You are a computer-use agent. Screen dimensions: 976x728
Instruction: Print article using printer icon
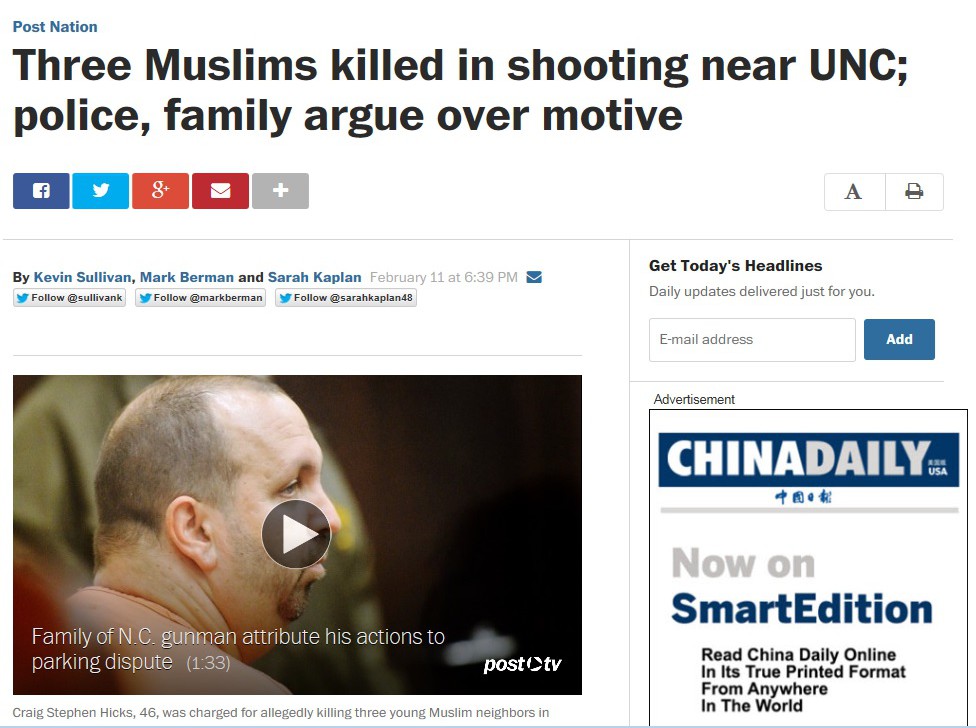(914, 192)
